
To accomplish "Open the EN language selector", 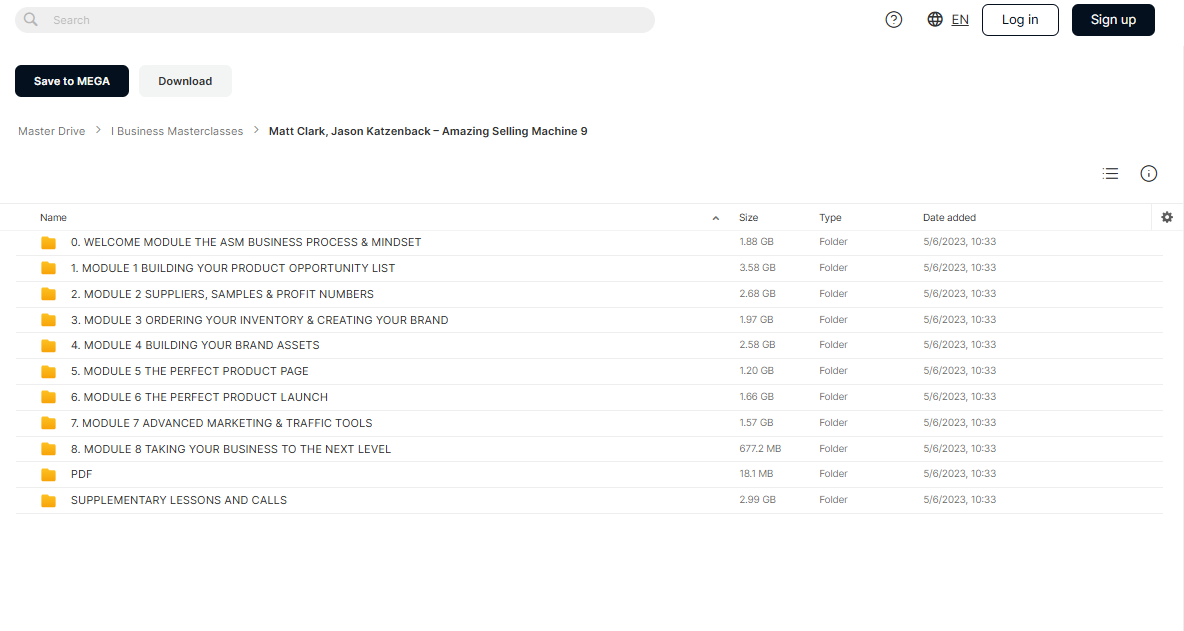I will point(960,20).
